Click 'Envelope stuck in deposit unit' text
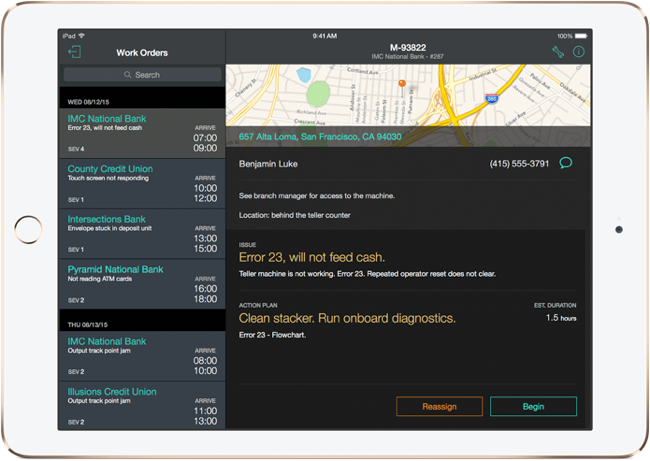Image resolution: width=650 pixels, height=461 pixels. click(109, 228)
